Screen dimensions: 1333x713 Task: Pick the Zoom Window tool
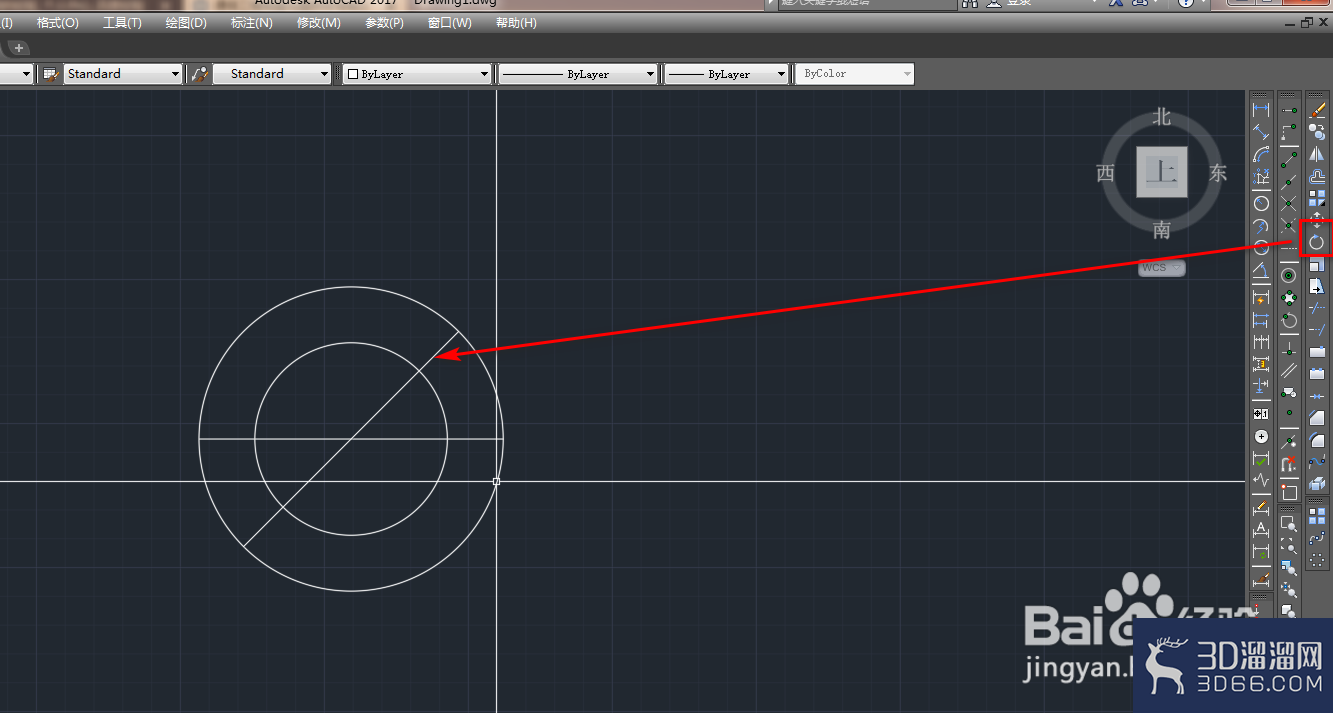pos(1289,523)
